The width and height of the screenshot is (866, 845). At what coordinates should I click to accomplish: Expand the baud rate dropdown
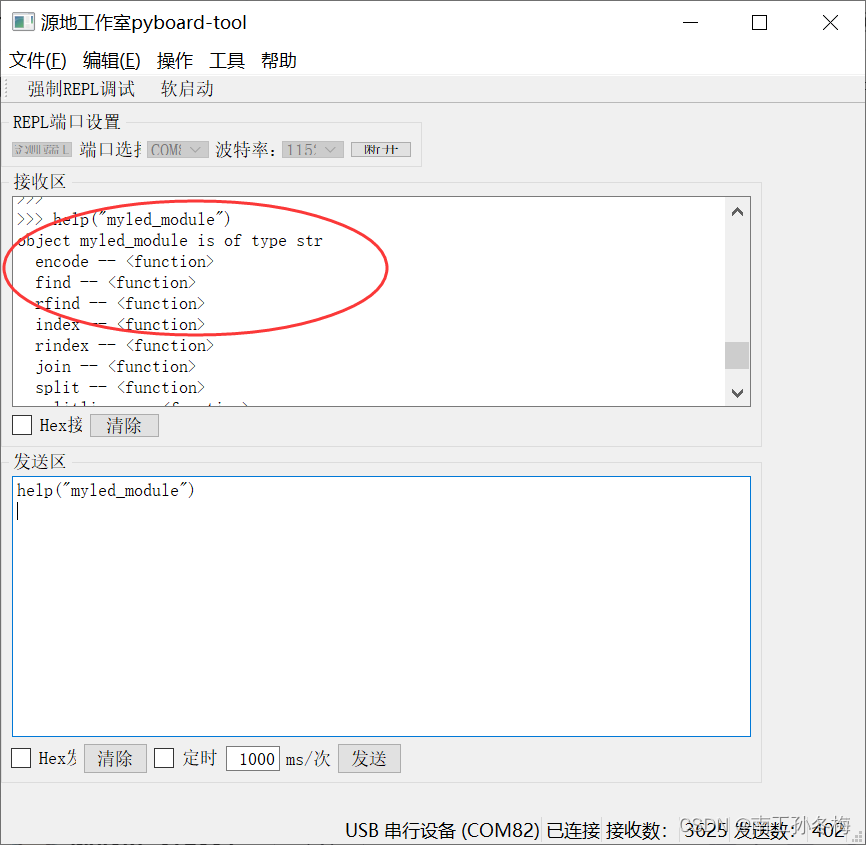[313, 149]
